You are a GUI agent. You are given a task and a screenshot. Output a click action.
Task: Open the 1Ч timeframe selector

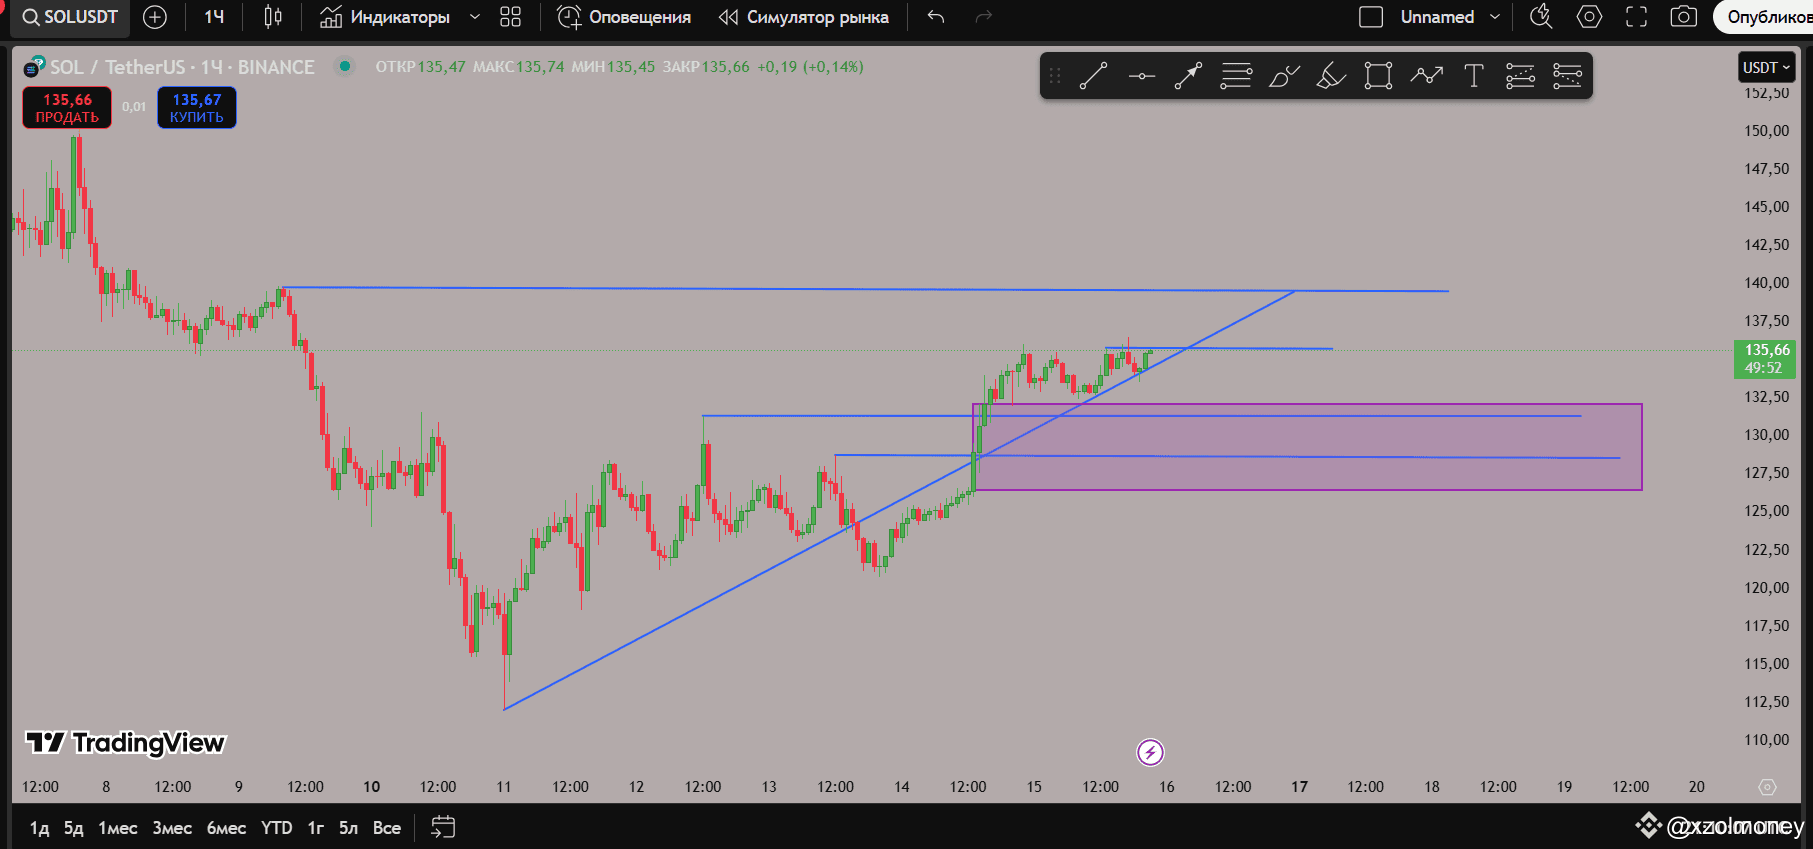point(214,17)
